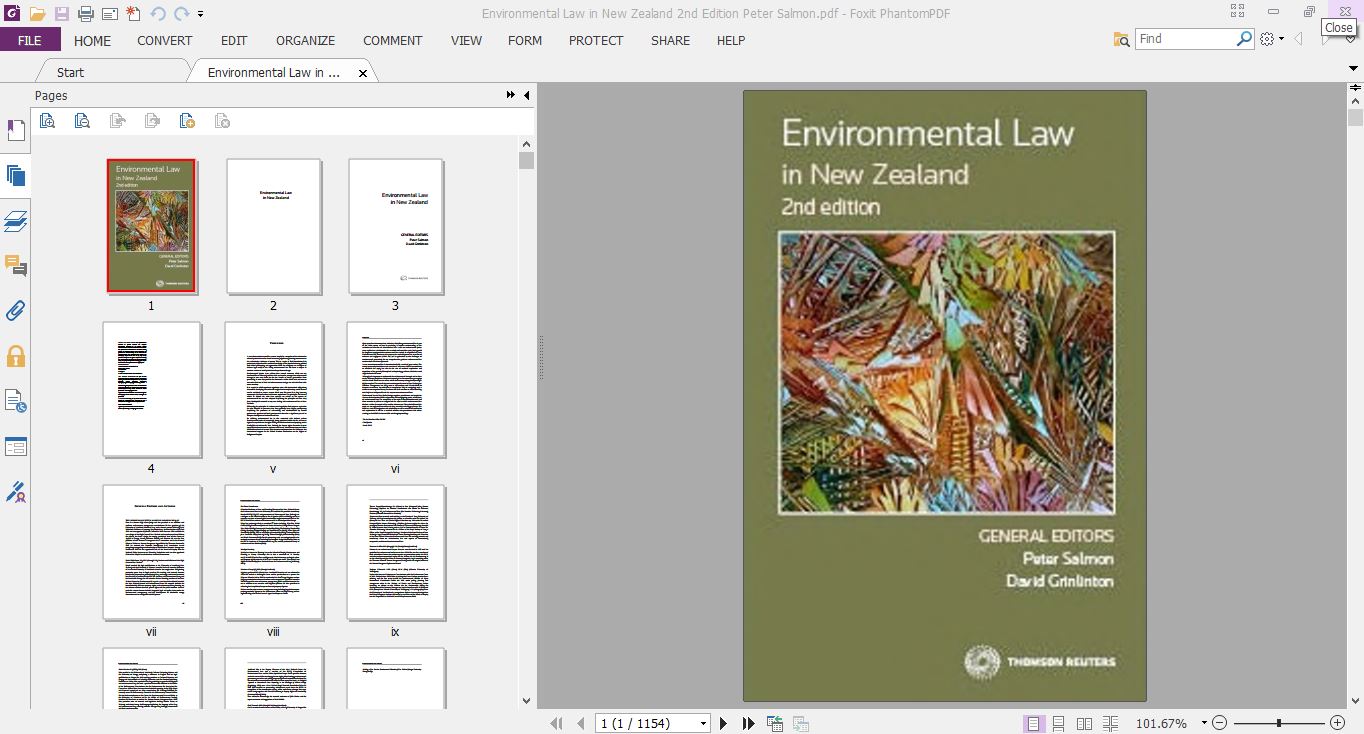
Task: Create a new PDF from the blank page icon
Action: (133, 14)
